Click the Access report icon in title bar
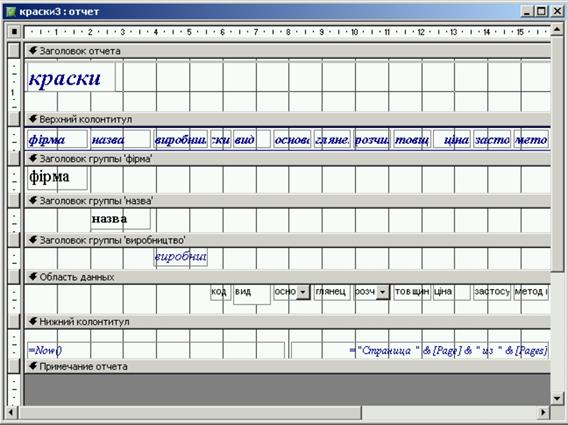This screenshot has height=425, width=568. [x=11, y=12]
